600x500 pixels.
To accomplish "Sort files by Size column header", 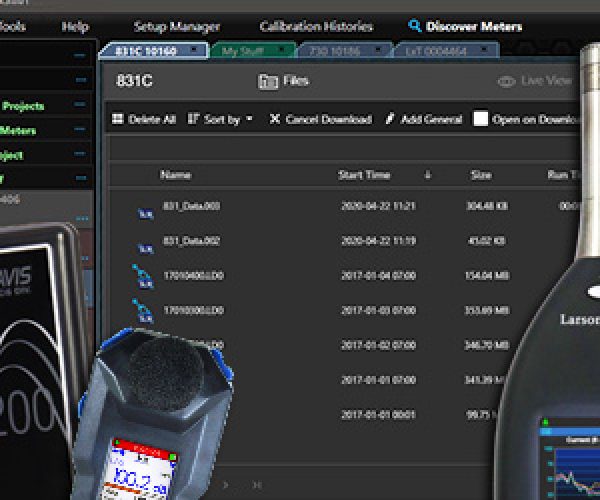I will tap(481, 175).
